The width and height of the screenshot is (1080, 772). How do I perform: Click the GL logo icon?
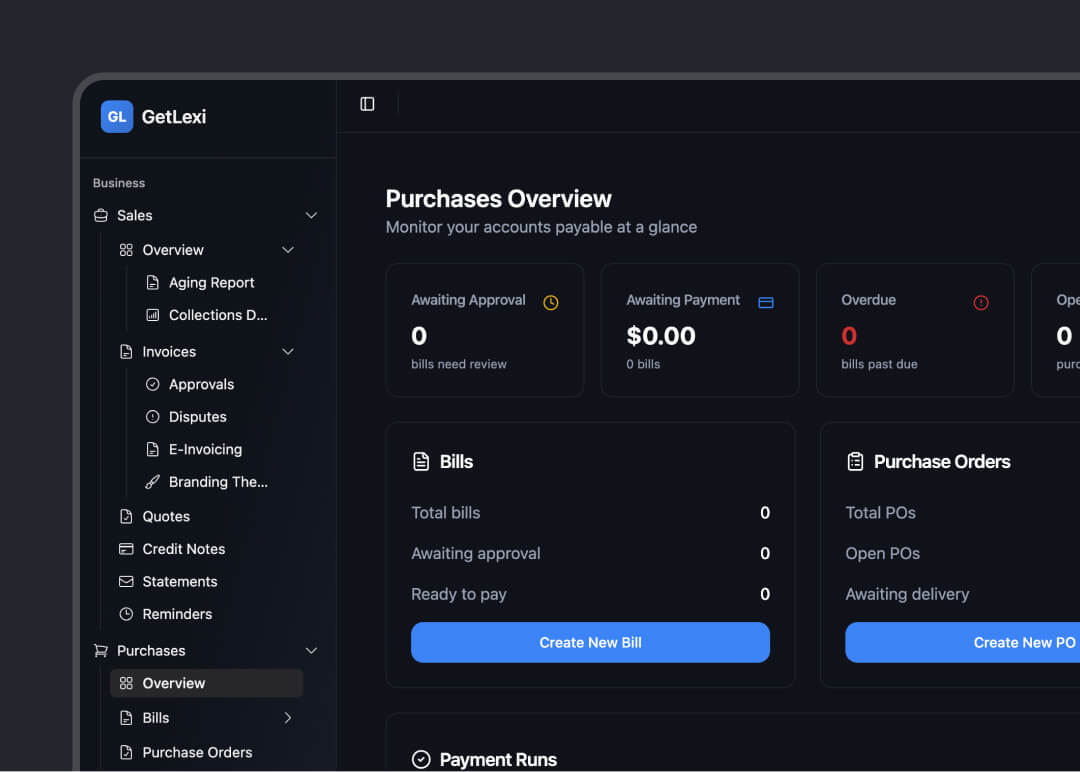coord(117,117)
